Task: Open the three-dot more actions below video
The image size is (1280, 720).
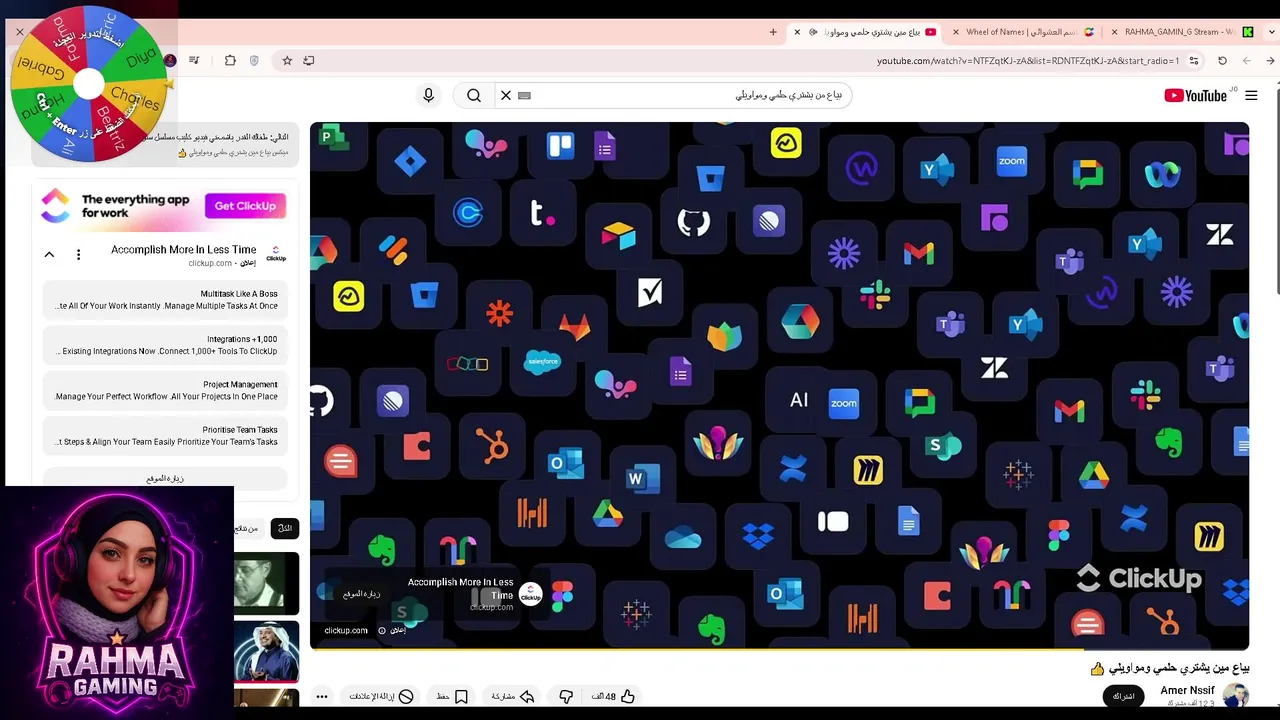Action: pyautogui.click(x=322, y=696)
